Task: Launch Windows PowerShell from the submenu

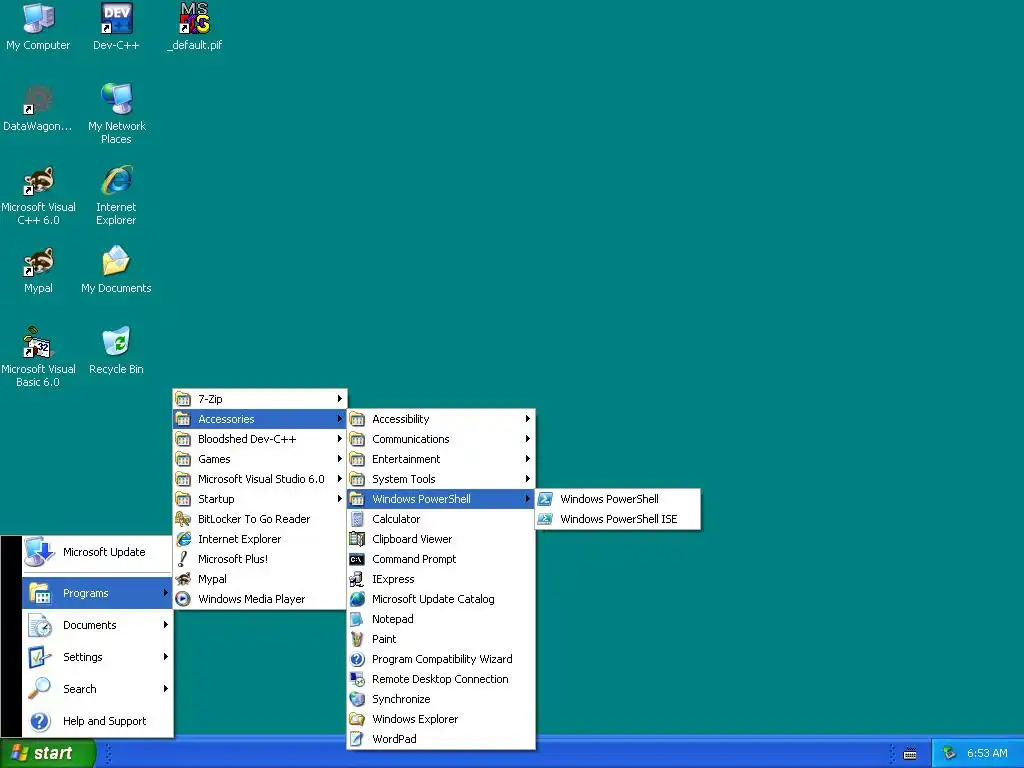Action: (618, 499)
